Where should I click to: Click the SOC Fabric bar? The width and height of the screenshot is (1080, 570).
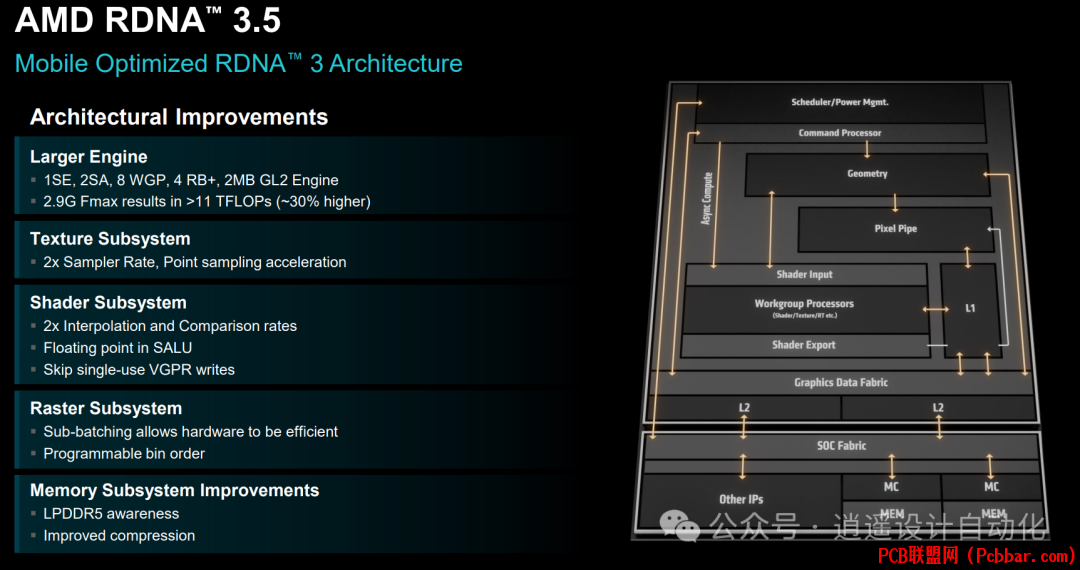coord(841,445)
